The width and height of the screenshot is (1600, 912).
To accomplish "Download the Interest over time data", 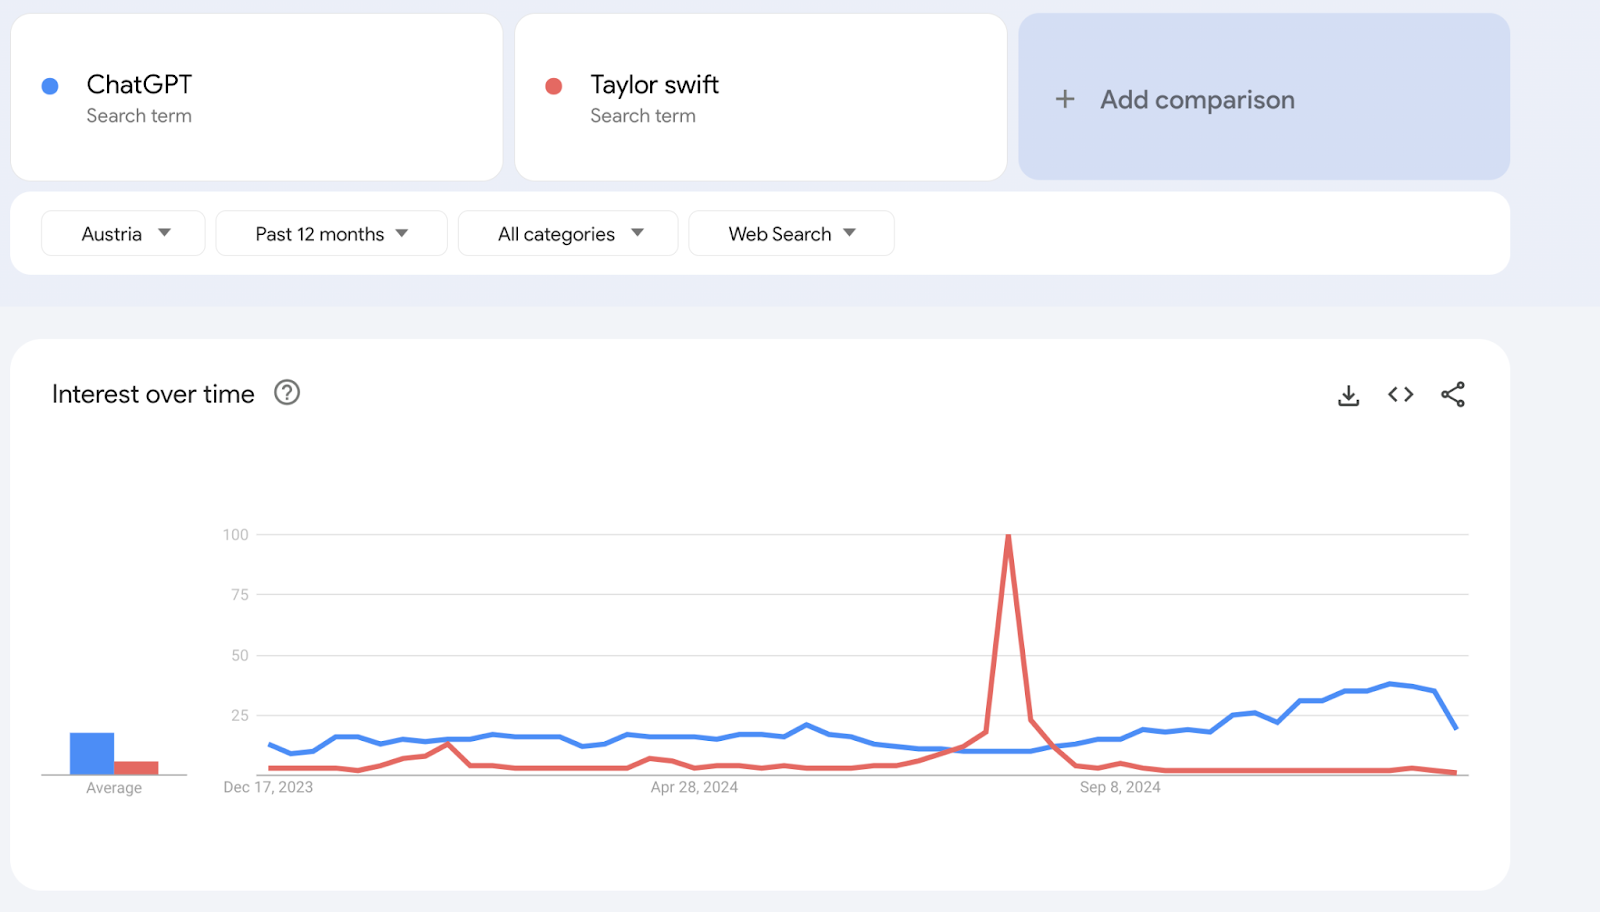I will click(1348, 395).
